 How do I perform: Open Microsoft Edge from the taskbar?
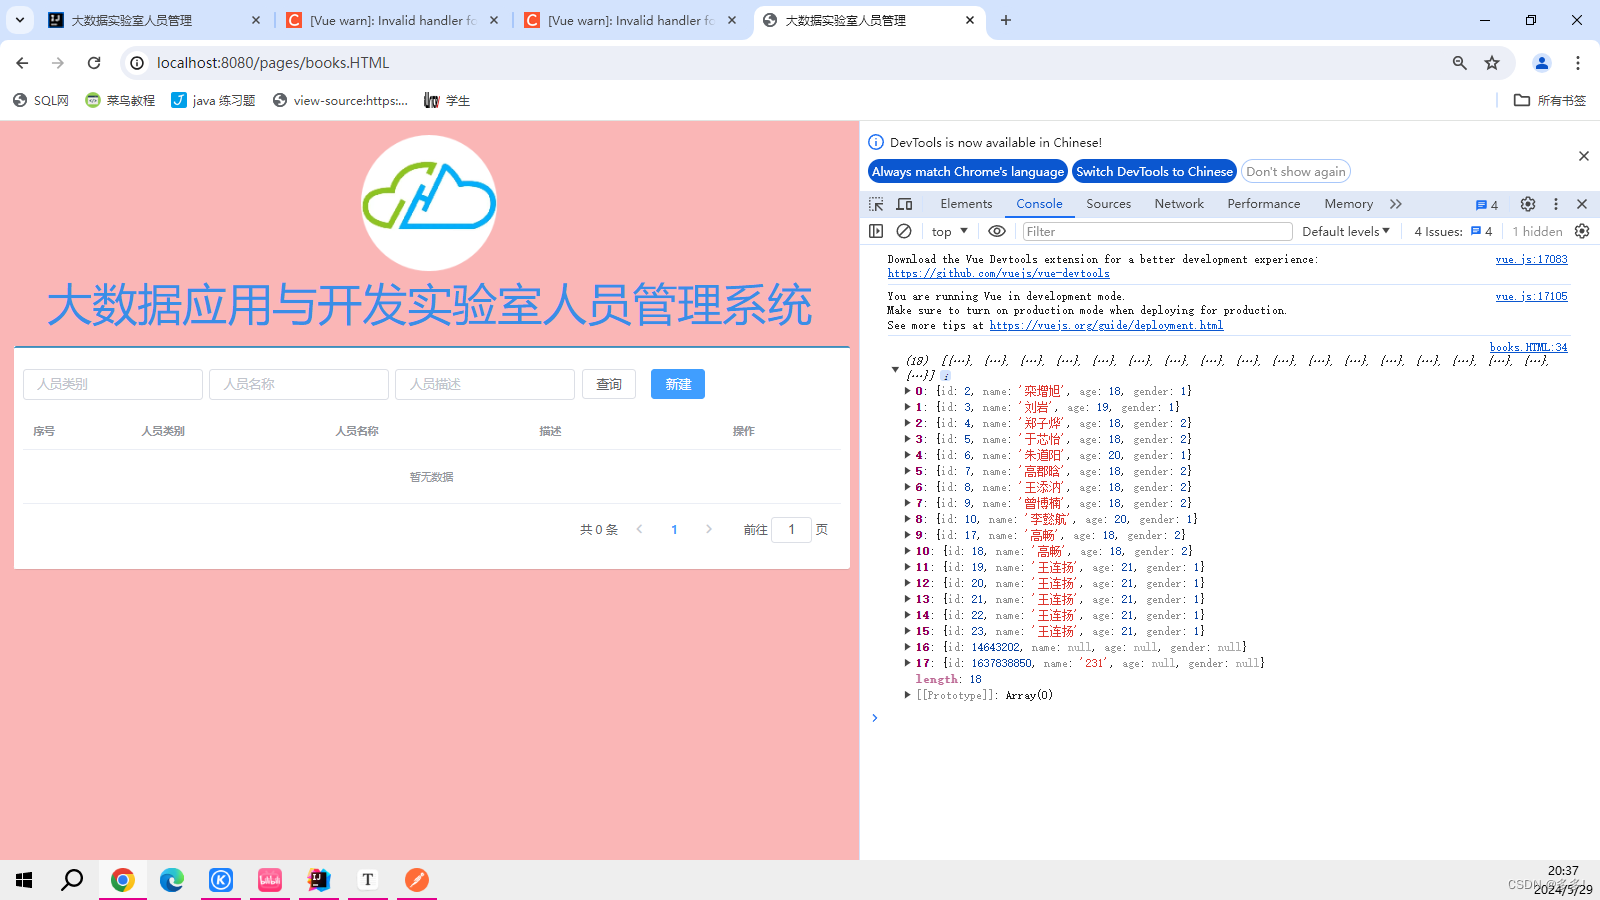(172, 880)
